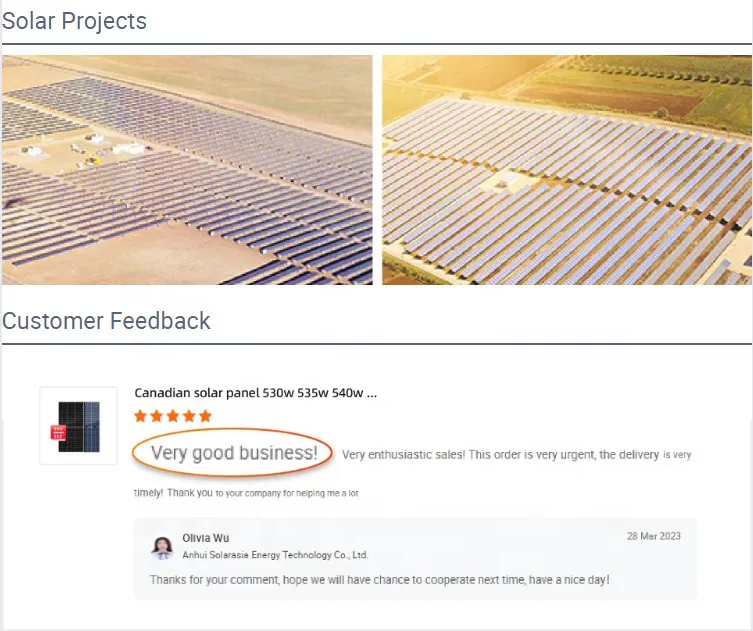Click Olivia Wu's avatar picture

point(162,547)
